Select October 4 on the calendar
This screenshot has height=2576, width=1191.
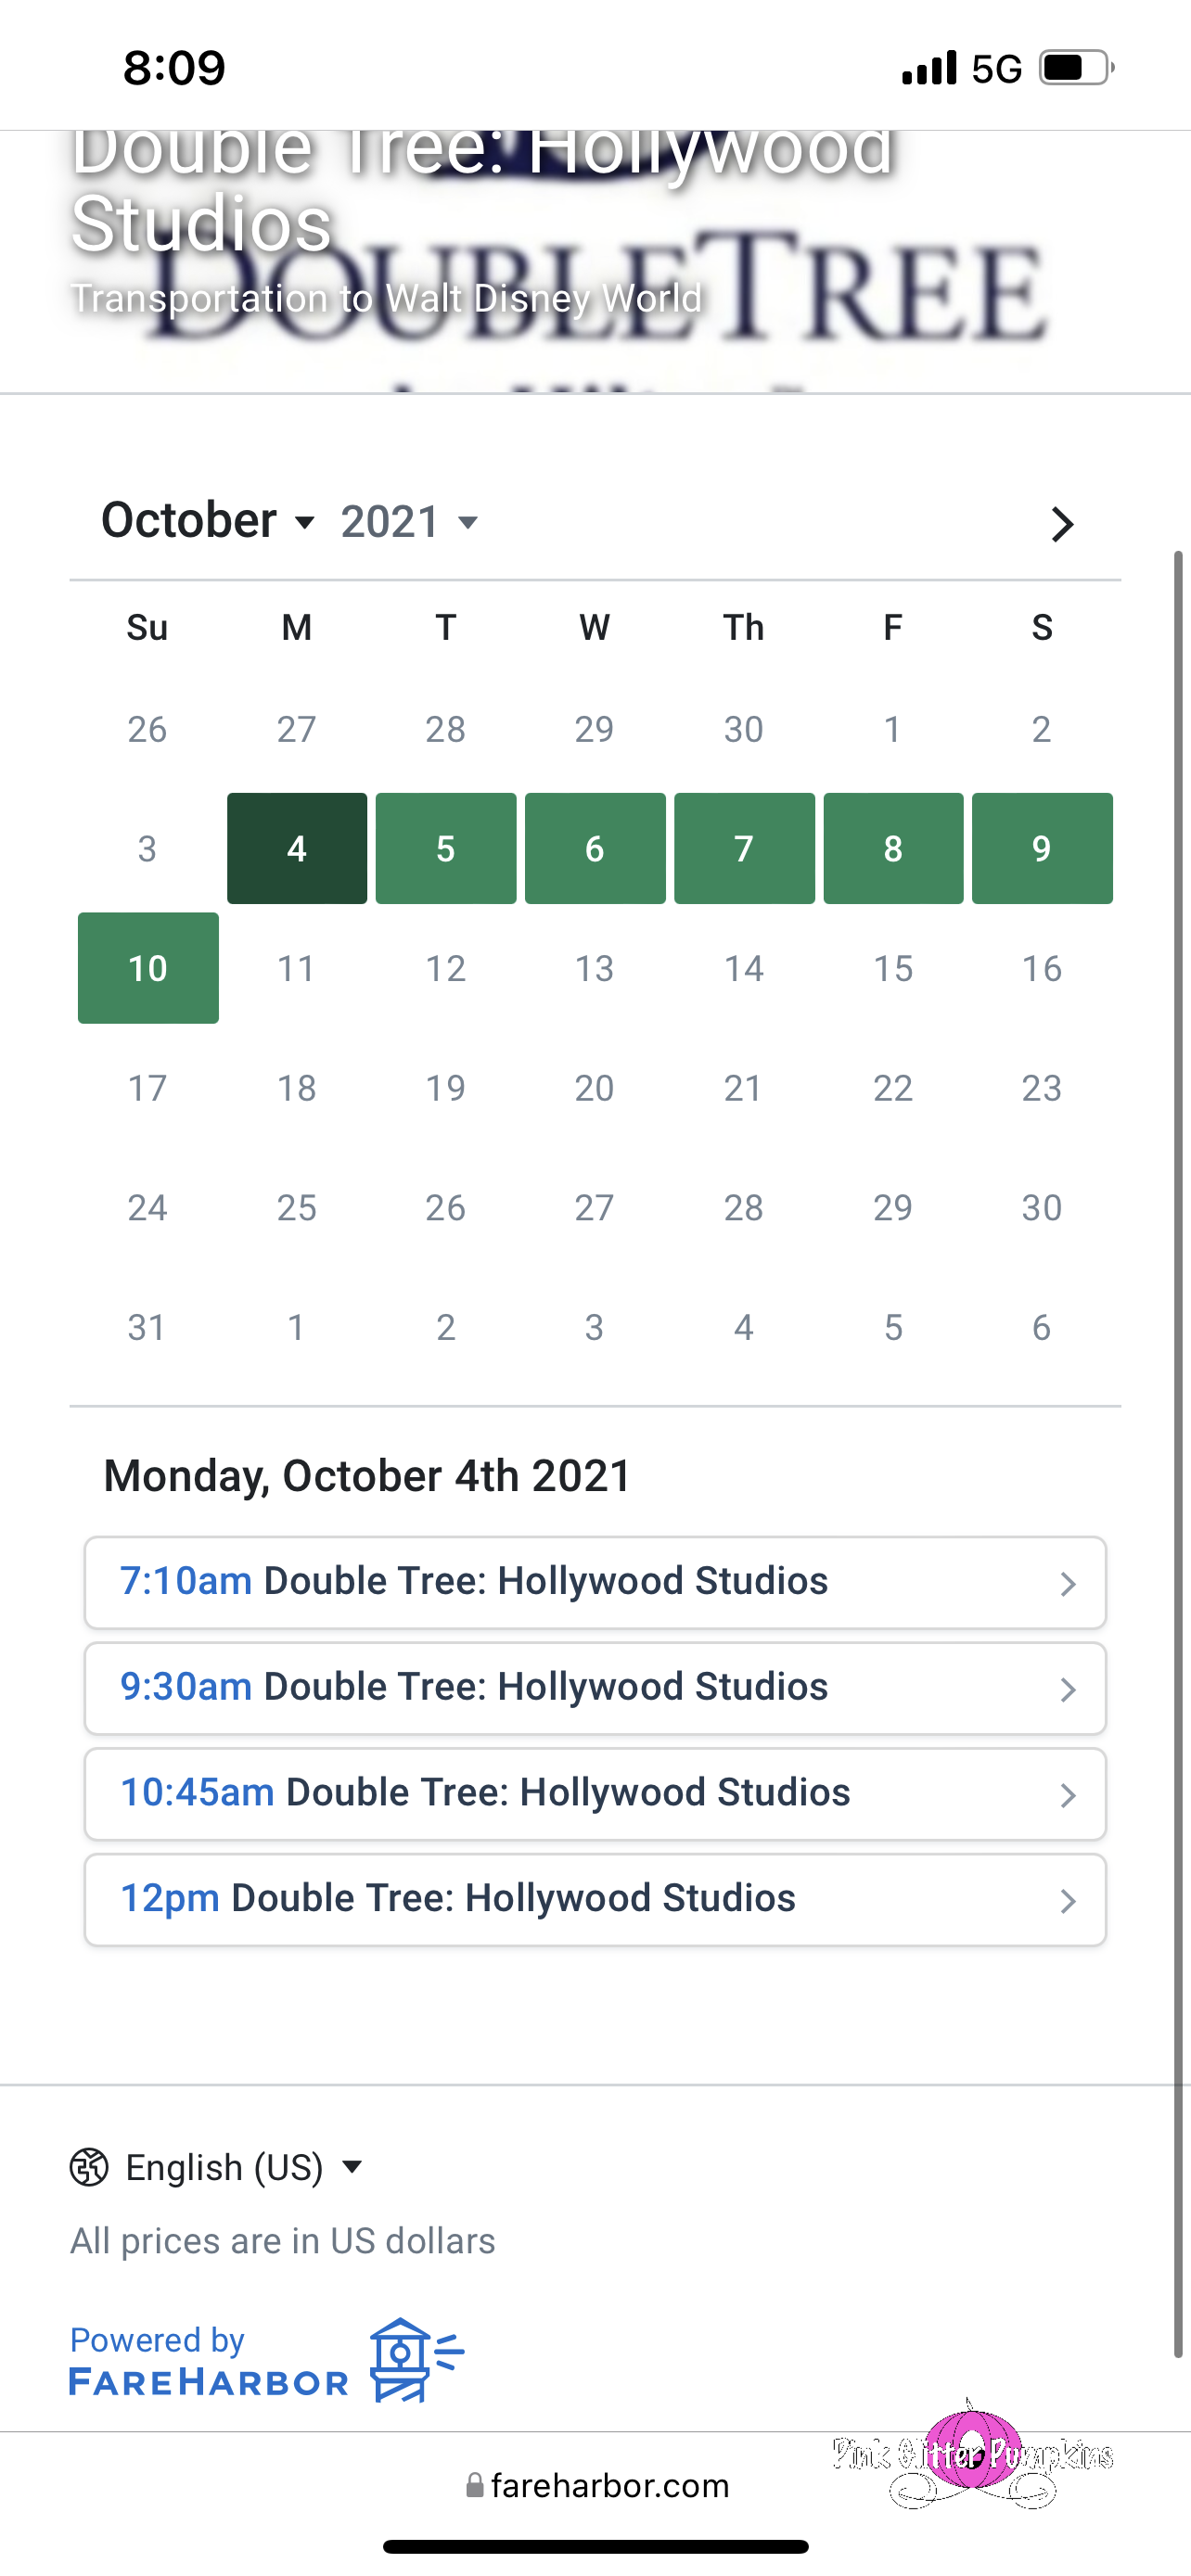coord(297,848)
